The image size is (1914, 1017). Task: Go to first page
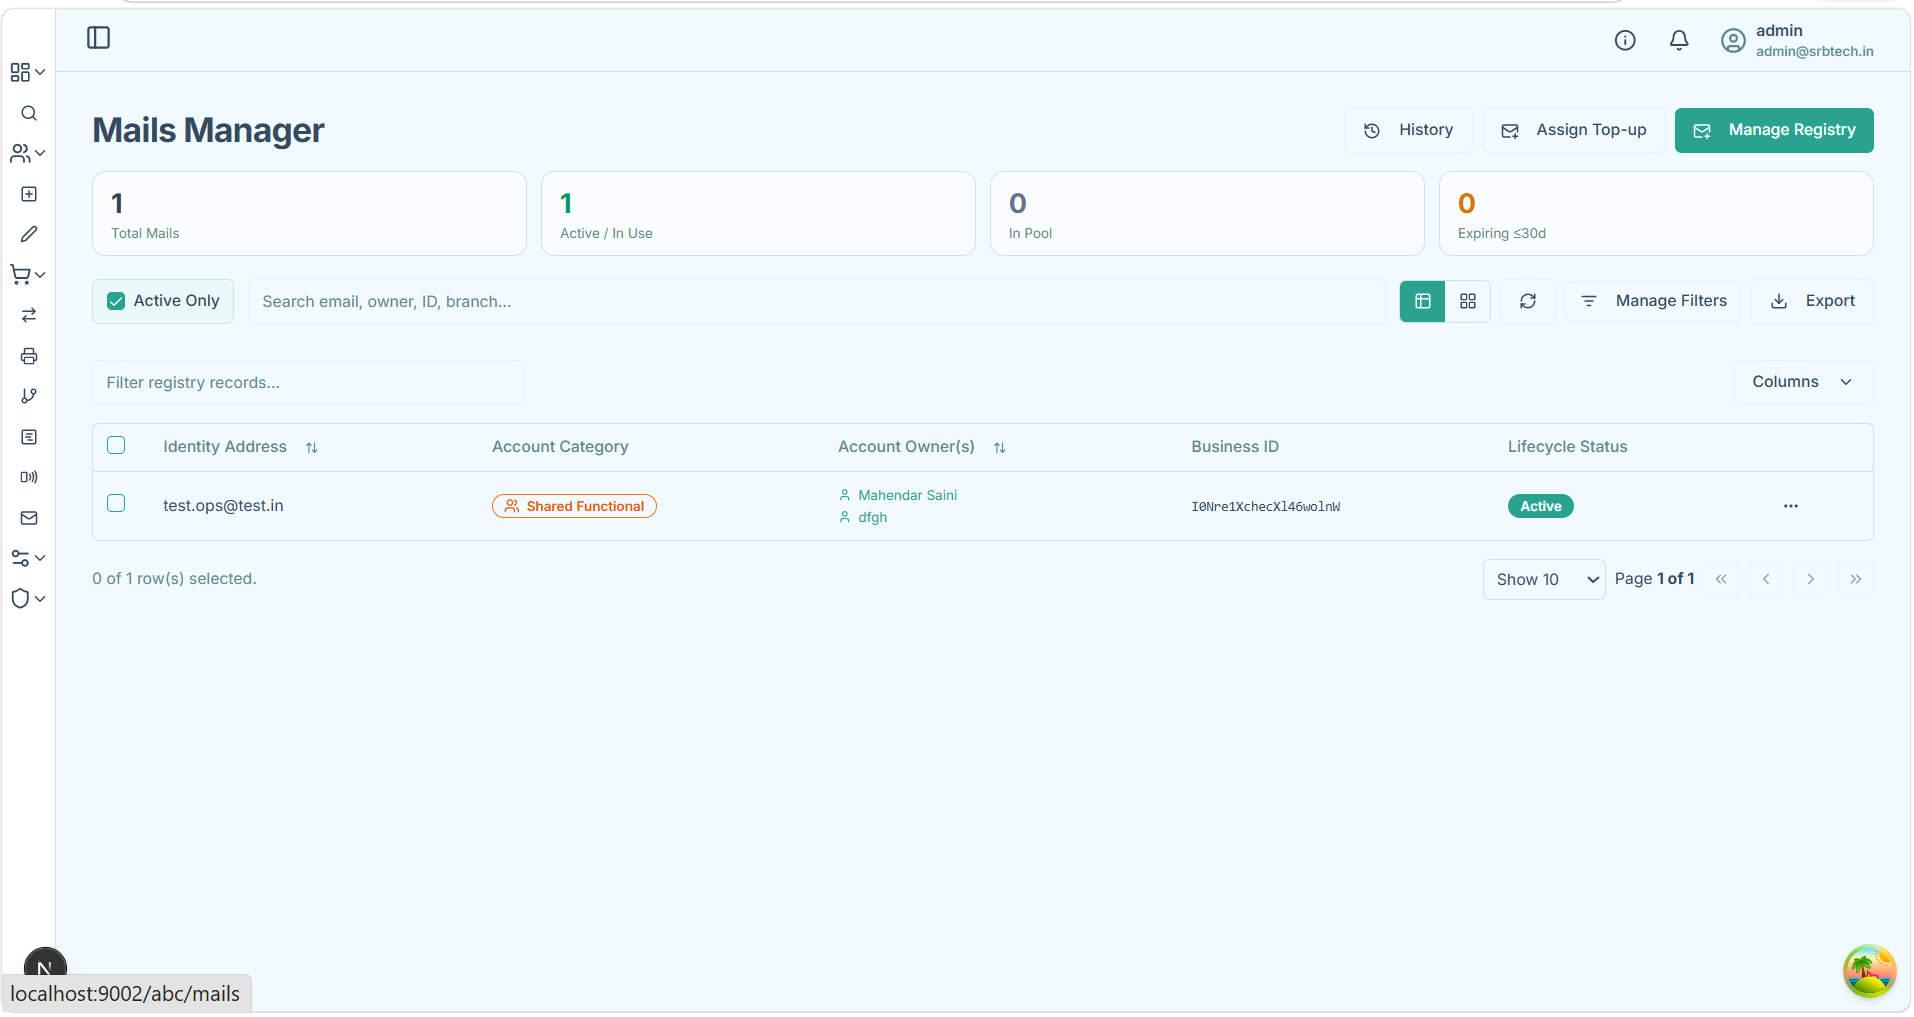pyautogui.click(x=1721, y=579)
